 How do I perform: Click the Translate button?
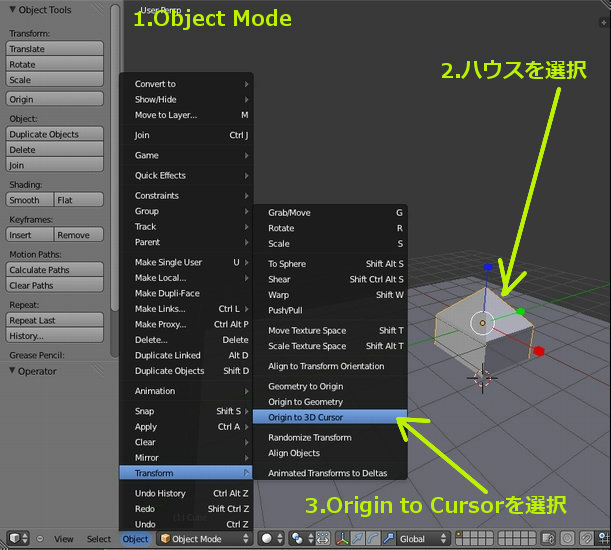tap(55, 49)
